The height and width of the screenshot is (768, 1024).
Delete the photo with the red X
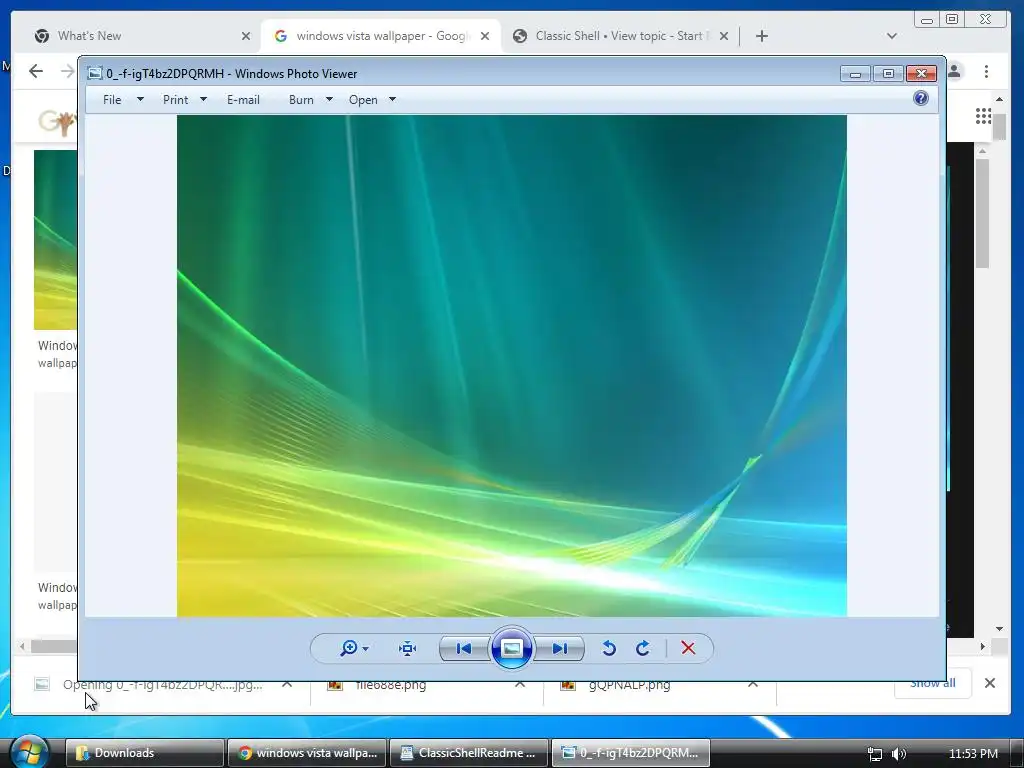688,648
